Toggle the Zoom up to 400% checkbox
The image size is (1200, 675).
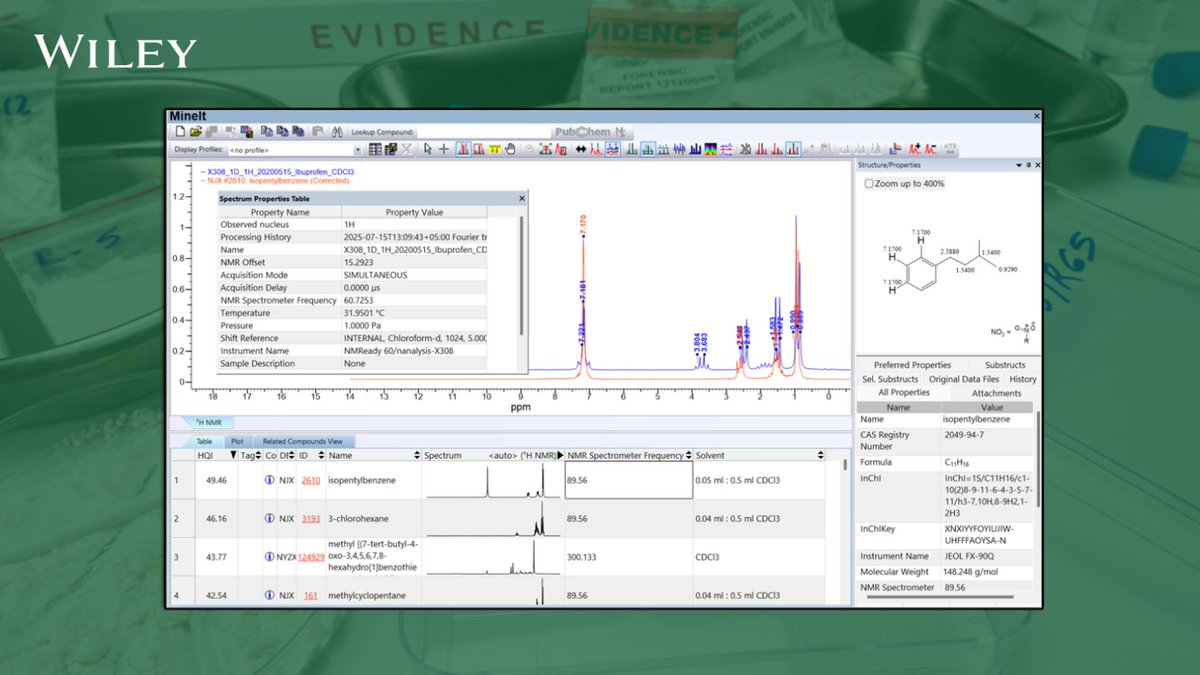pos(867,184)
